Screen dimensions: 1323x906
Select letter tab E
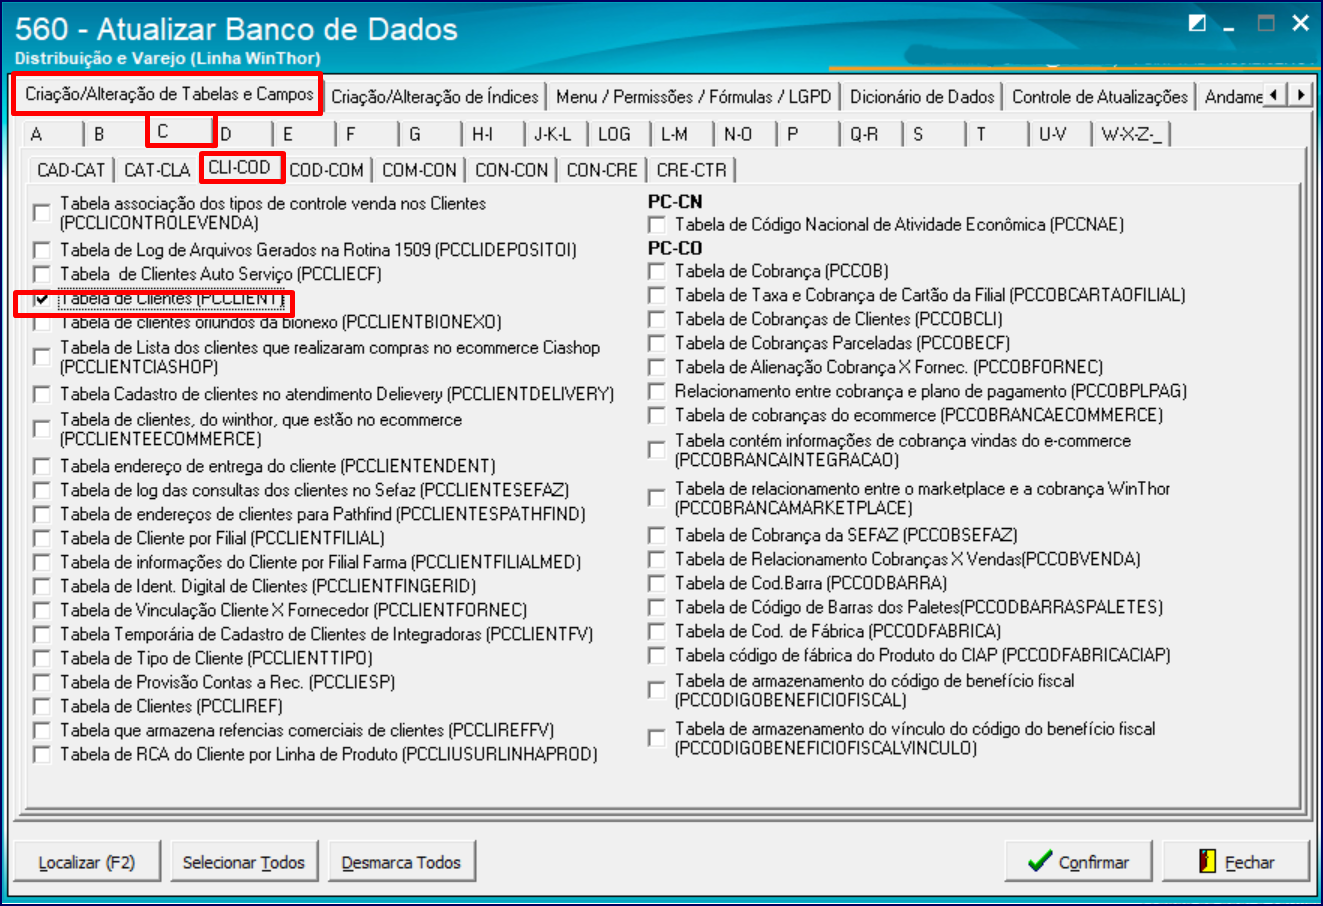coord(305,134)
